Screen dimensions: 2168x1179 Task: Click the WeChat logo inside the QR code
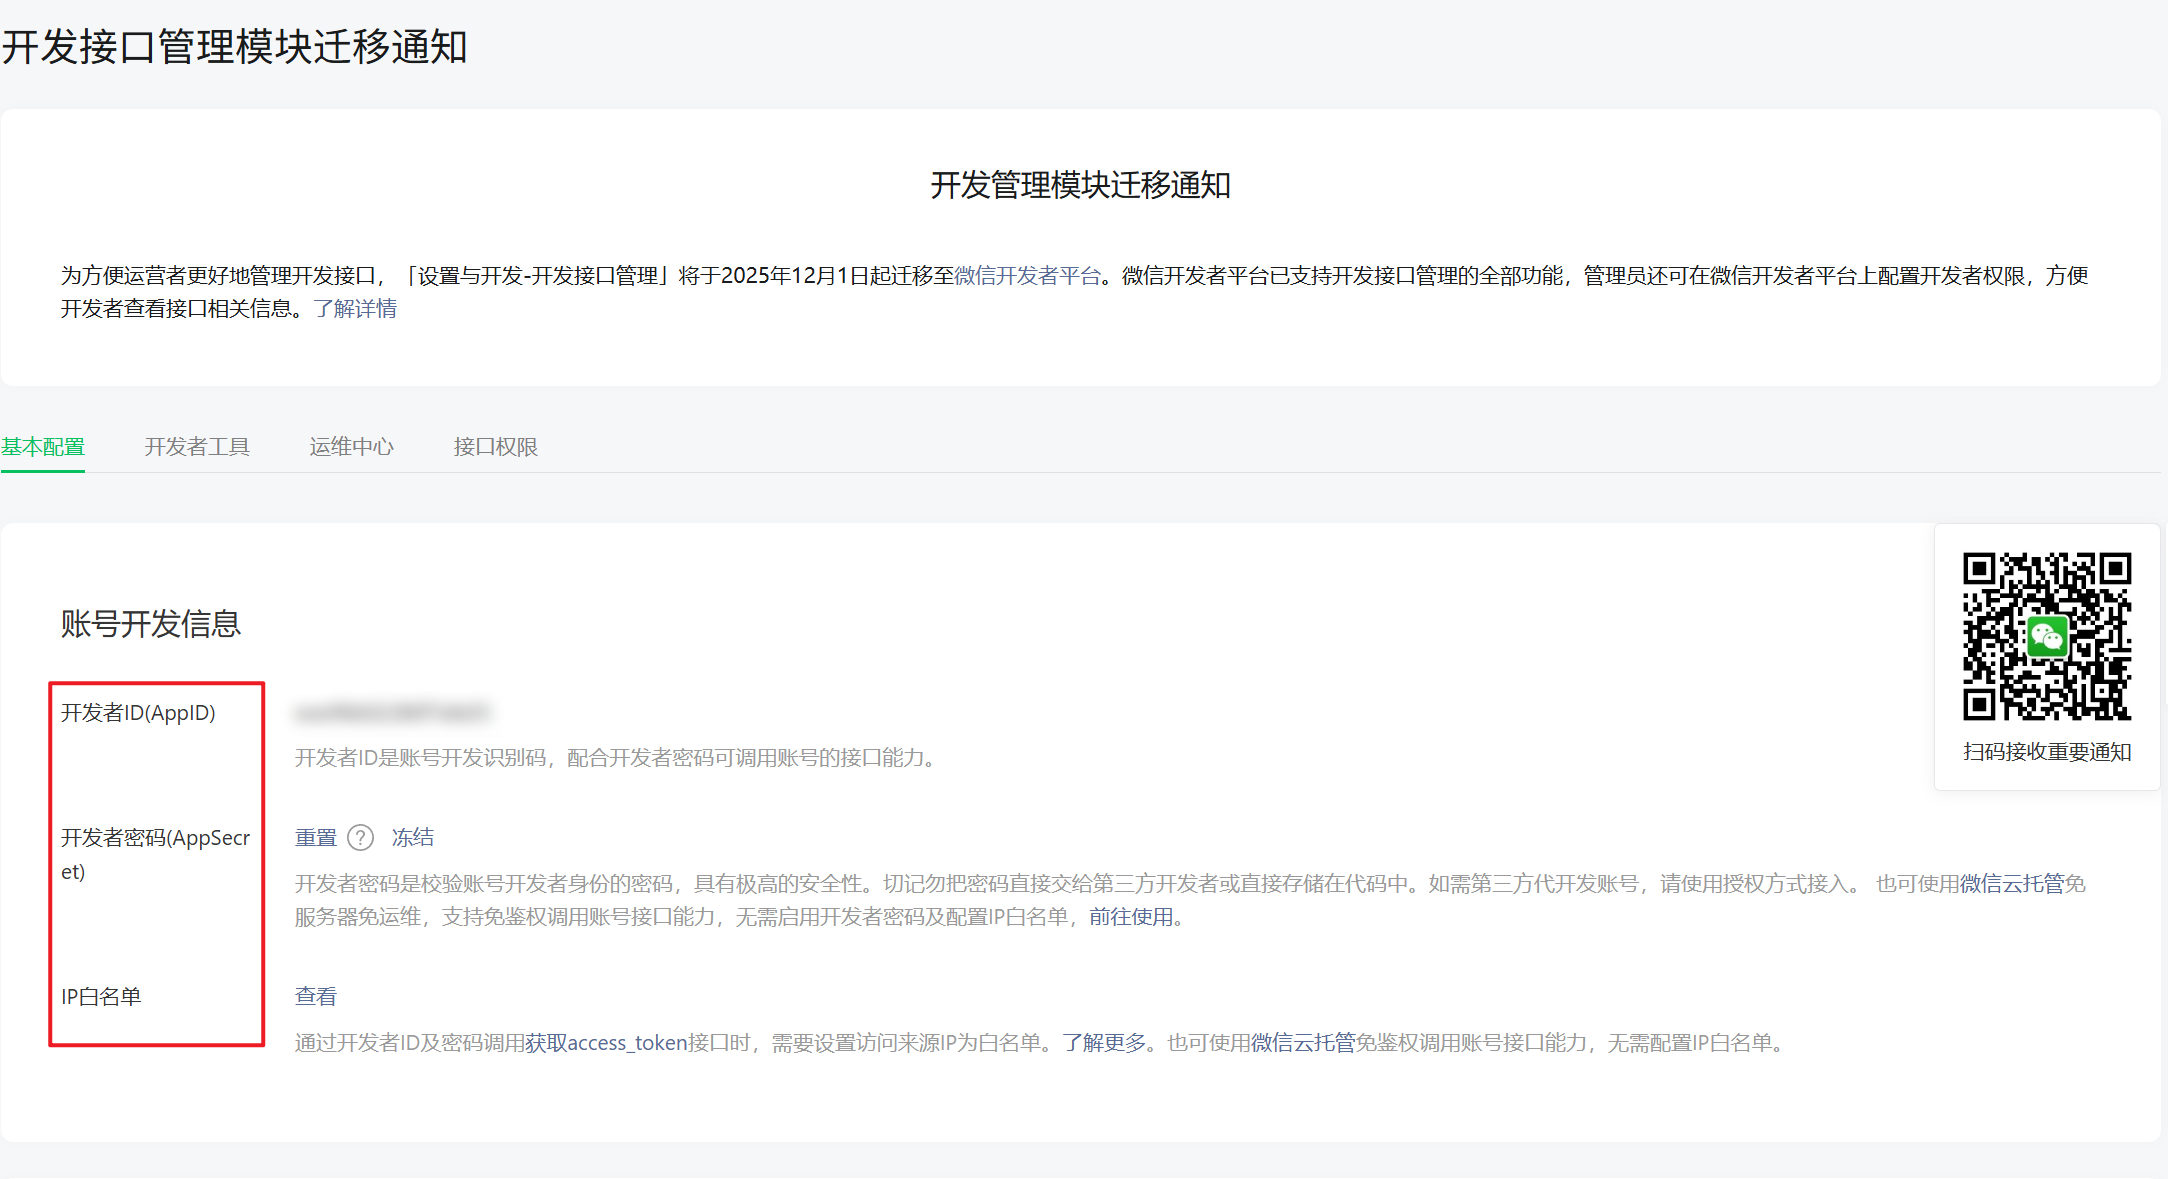tap(2048, 638)
